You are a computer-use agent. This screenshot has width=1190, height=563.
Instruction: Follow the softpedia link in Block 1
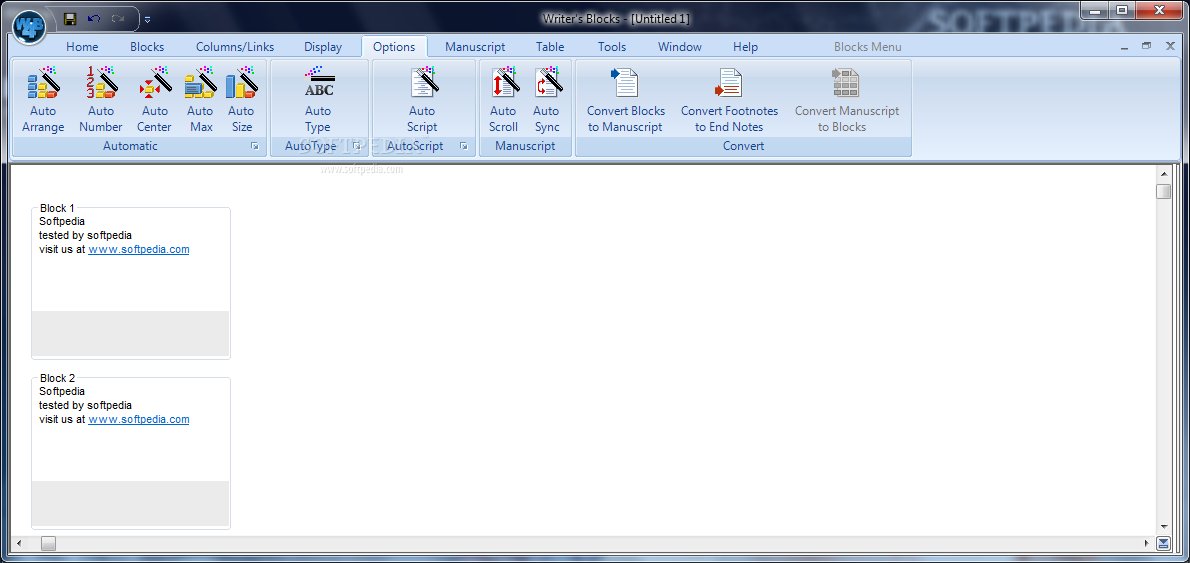139,249
